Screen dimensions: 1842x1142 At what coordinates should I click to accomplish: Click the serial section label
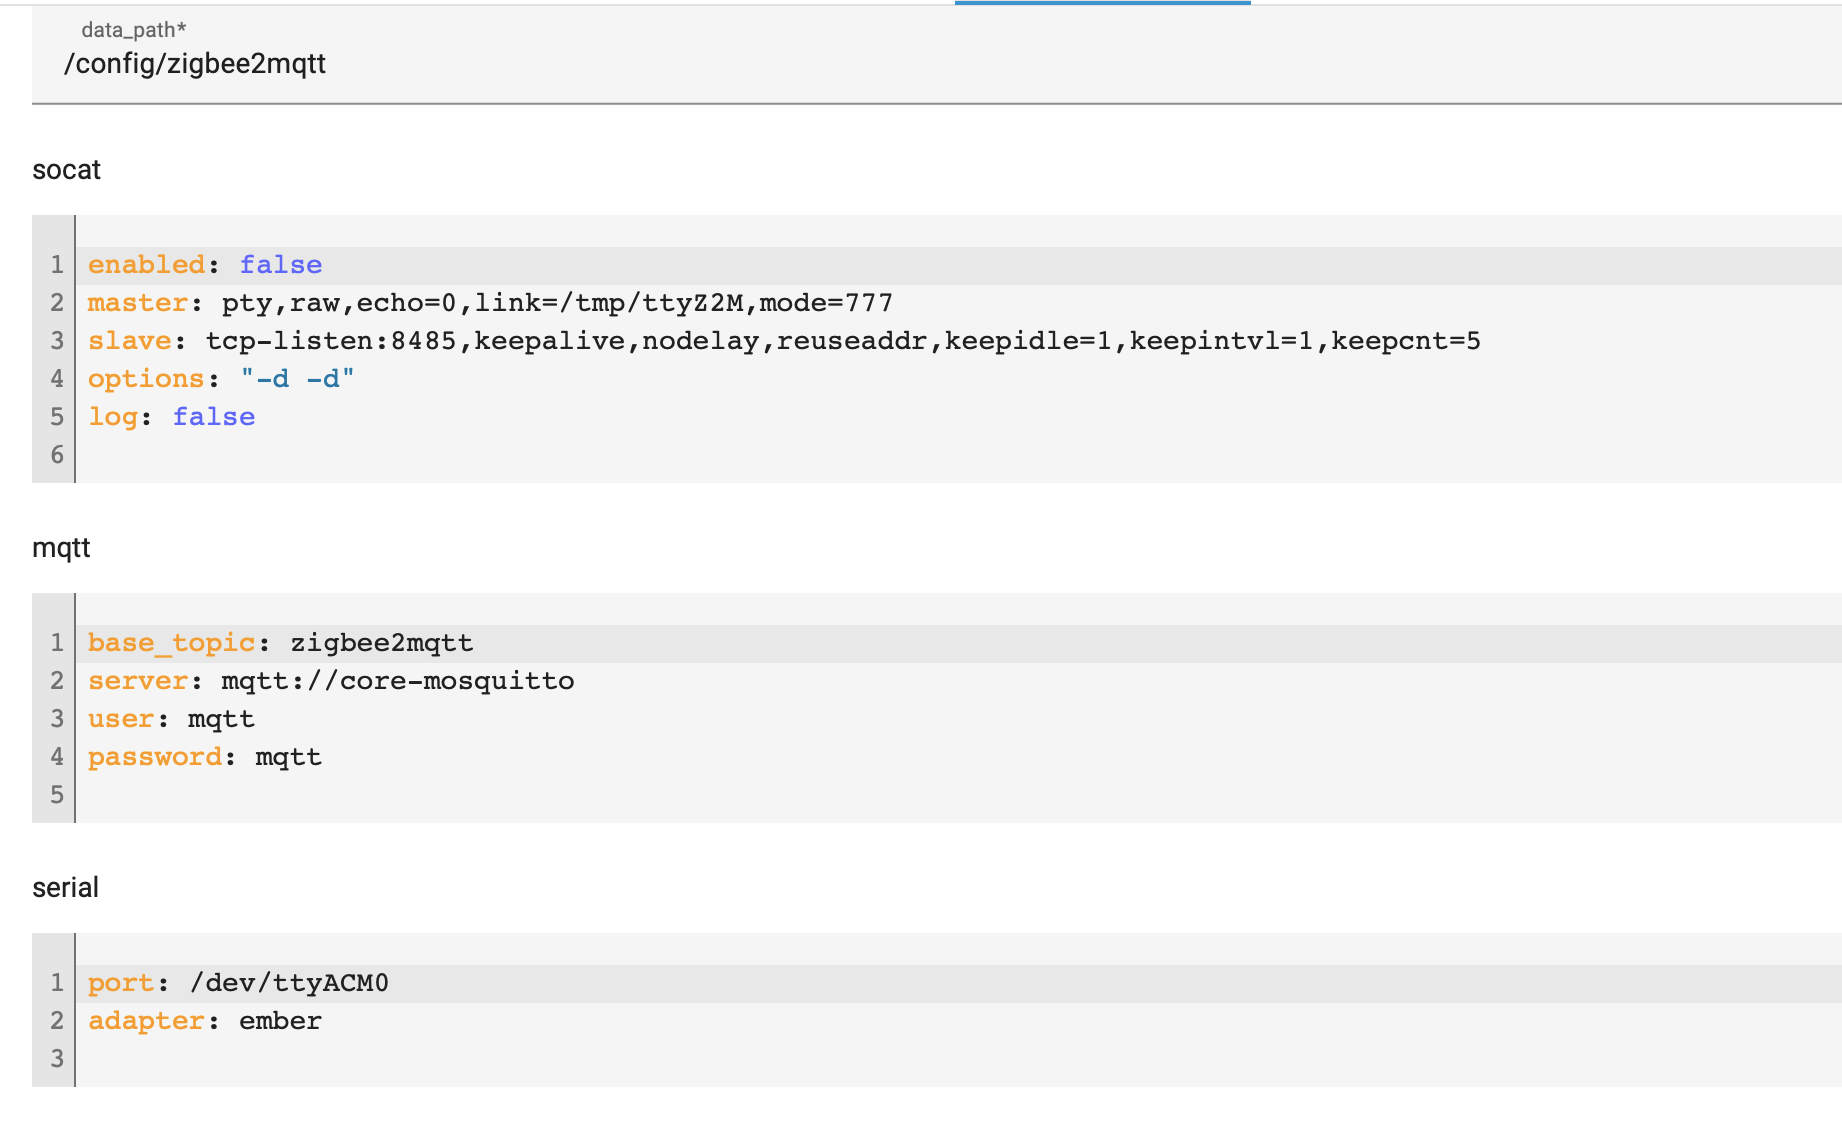click(65, 888)
